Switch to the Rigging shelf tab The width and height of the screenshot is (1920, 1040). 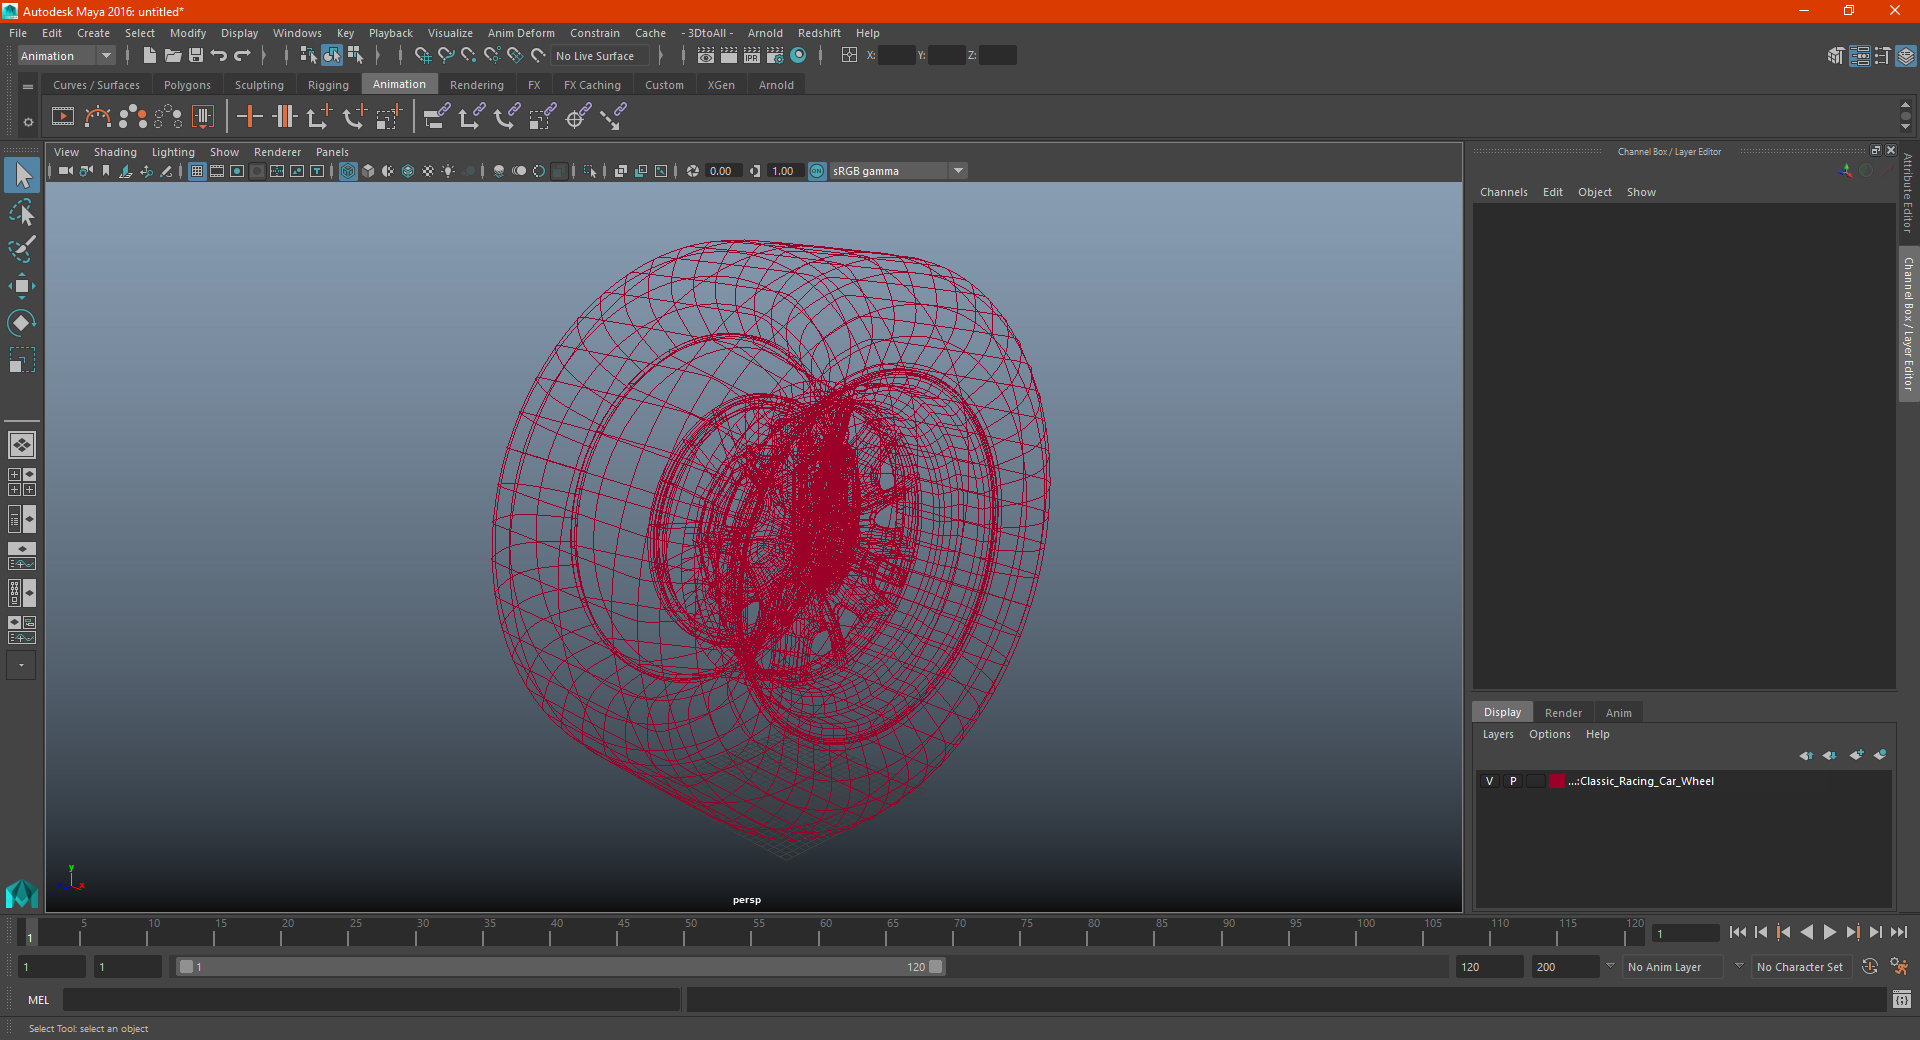[x=328, y=85]
